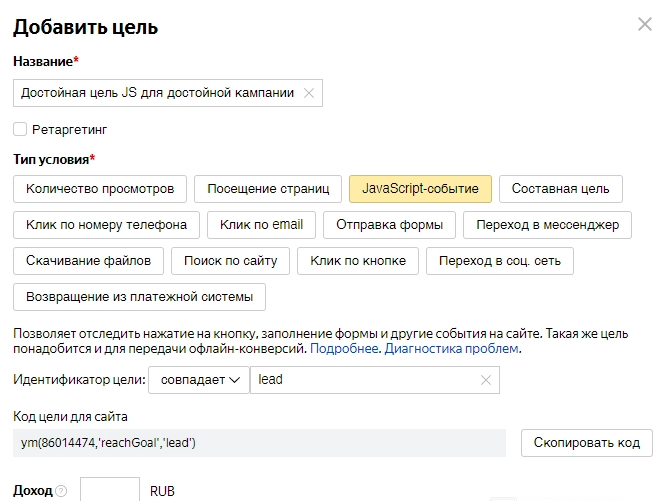Choose Клик по номеру телефона option
Screen dimensions: 666x501
[106, 225]
